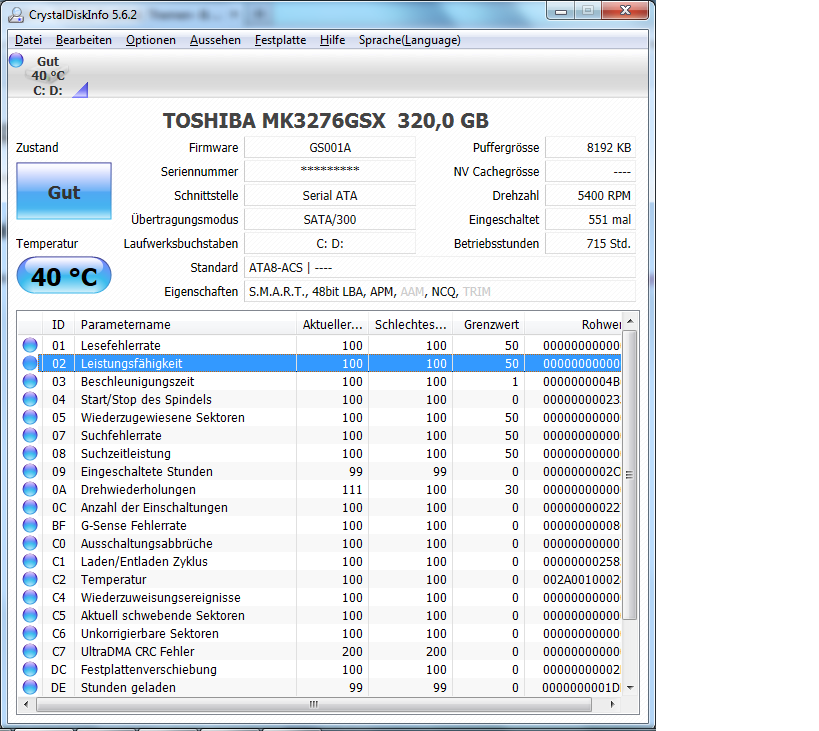Click the Schnittstelle field Serial ATA
The height and width of the screenshot is (731, 819).
pyautogui.click(x=330, y=195)
